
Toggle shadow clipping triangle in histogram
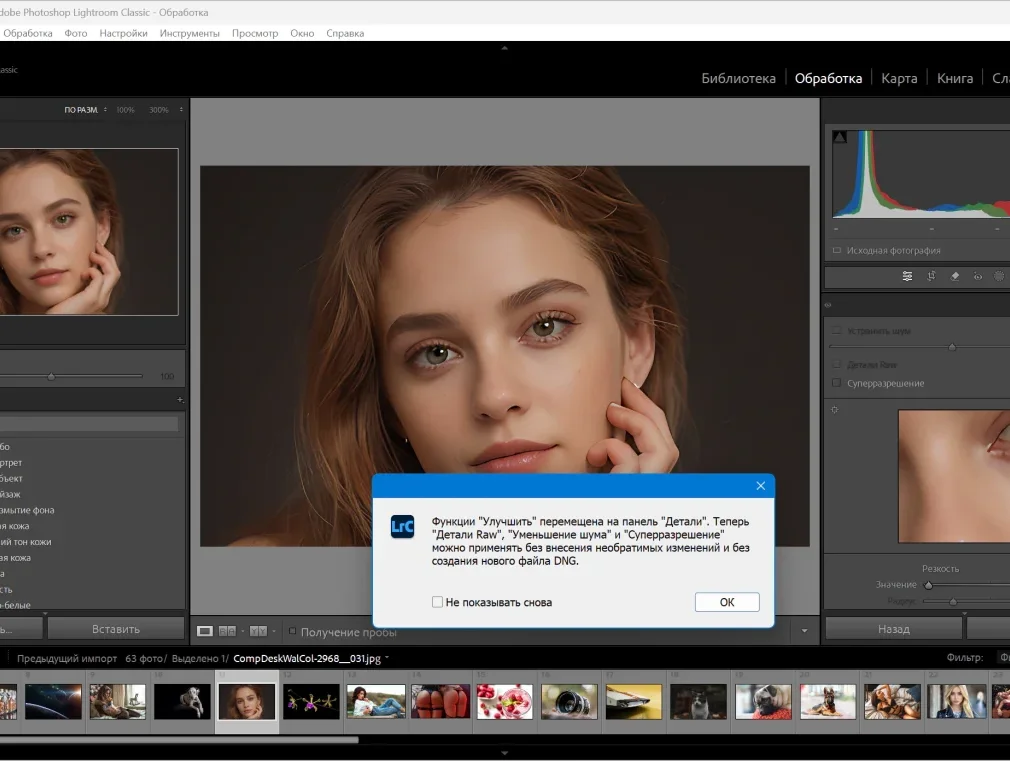[839, 137]
